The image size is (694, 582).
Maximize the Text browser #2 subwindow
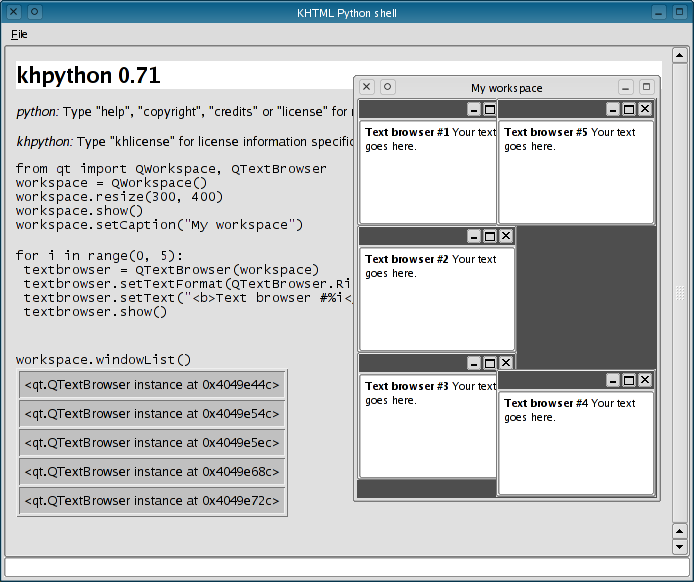490,236
